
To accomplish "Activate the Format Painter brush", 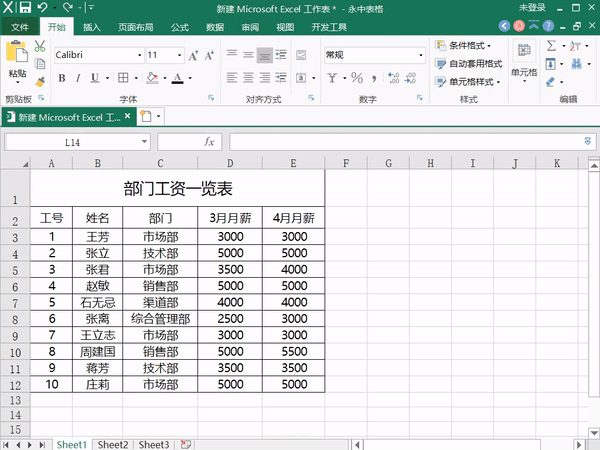I will tap(40, 81).
